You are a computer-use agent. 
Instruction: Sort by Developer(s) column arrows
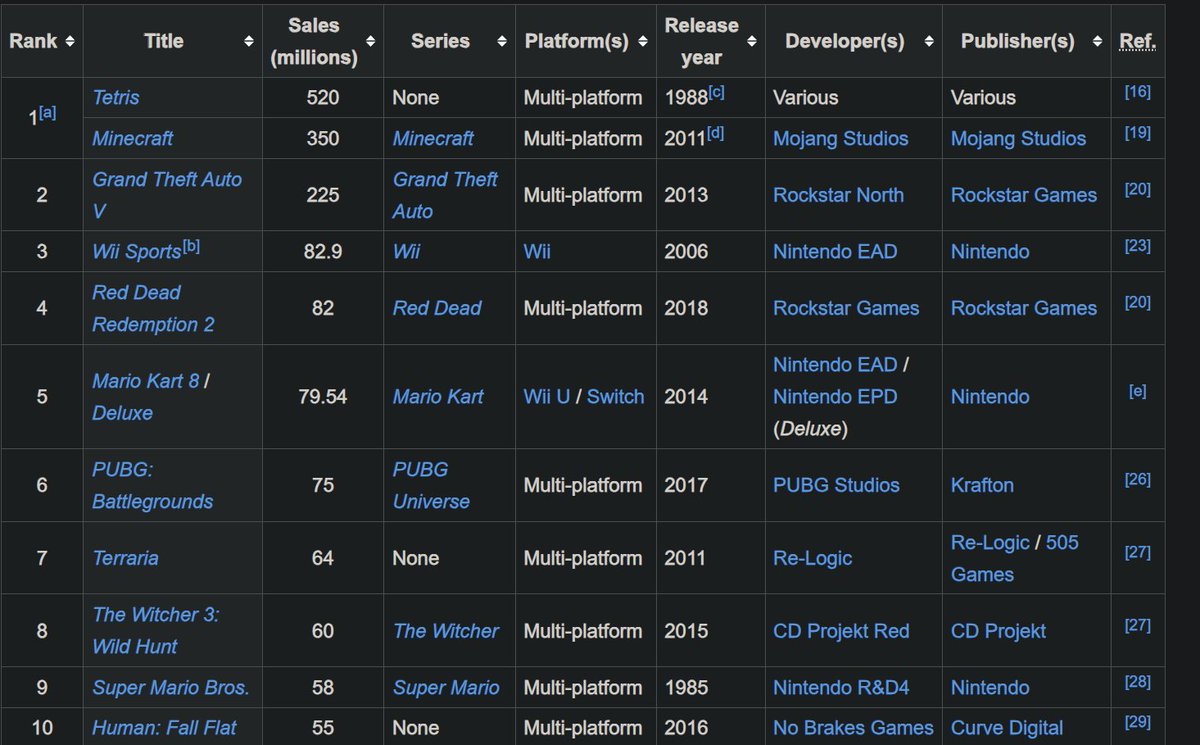pyautogui.click(x=927, y=41)
